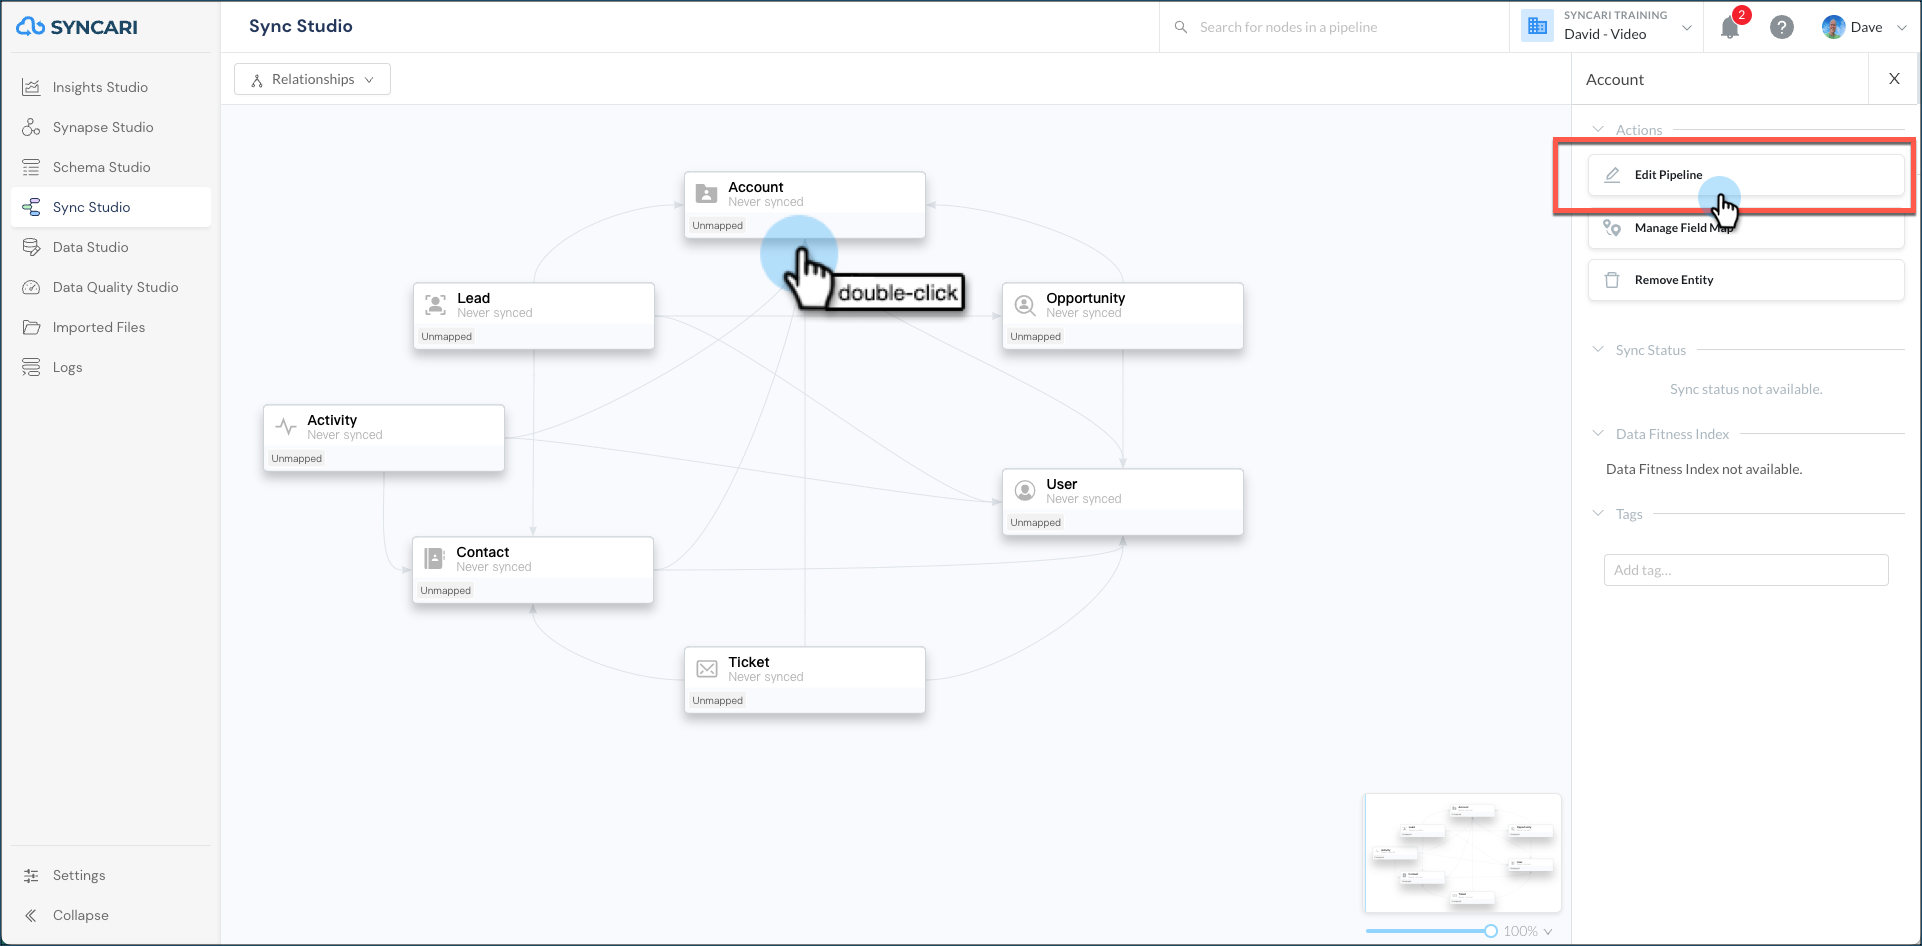Select the Activity entity node
Image resolution: width=1922 pixels, height=946 pixels.
pyautogui.click(x=384, y=438)
